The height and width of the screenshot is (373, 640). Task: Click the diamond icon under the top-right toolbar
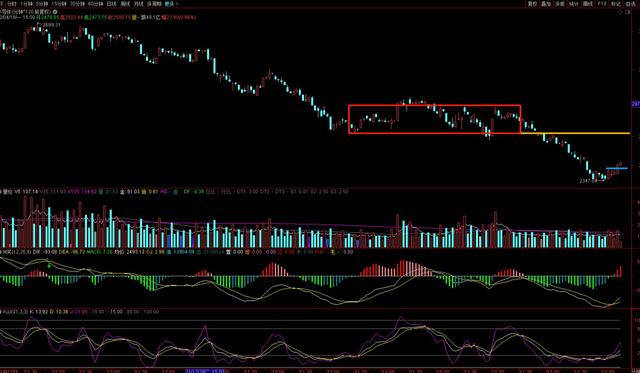(x=620, y=12)
